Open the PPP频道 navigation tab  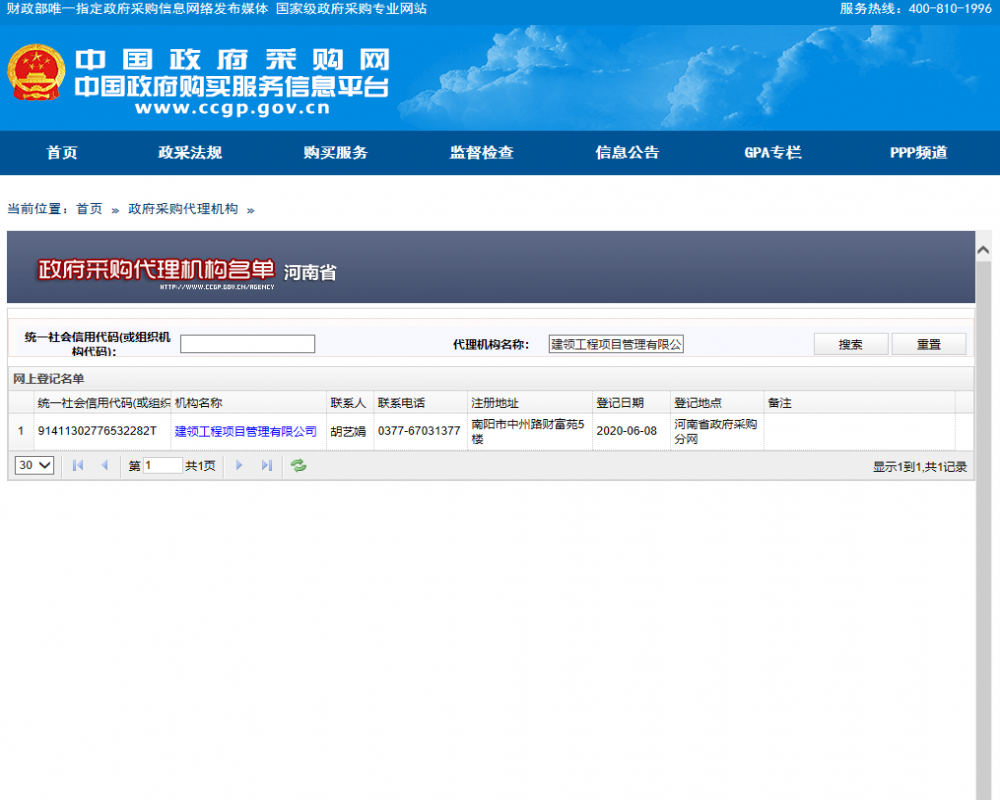click(x=918, y=153)
